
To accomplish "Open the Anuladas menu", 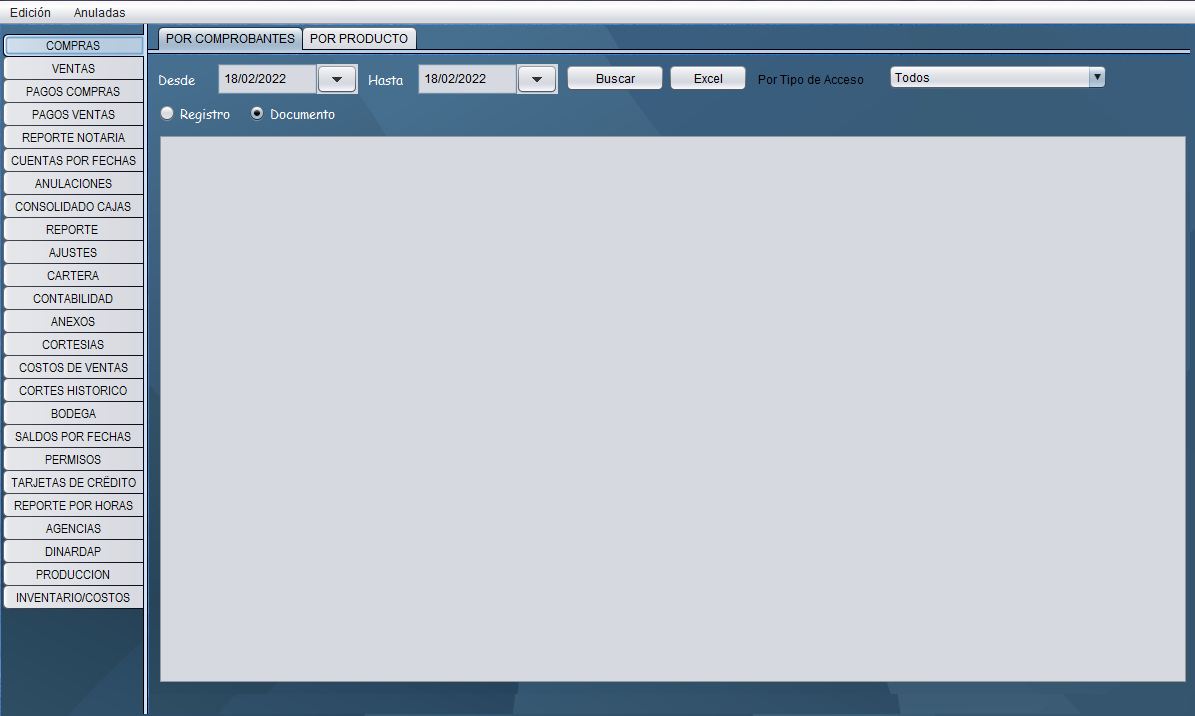I will coord(99,12).
